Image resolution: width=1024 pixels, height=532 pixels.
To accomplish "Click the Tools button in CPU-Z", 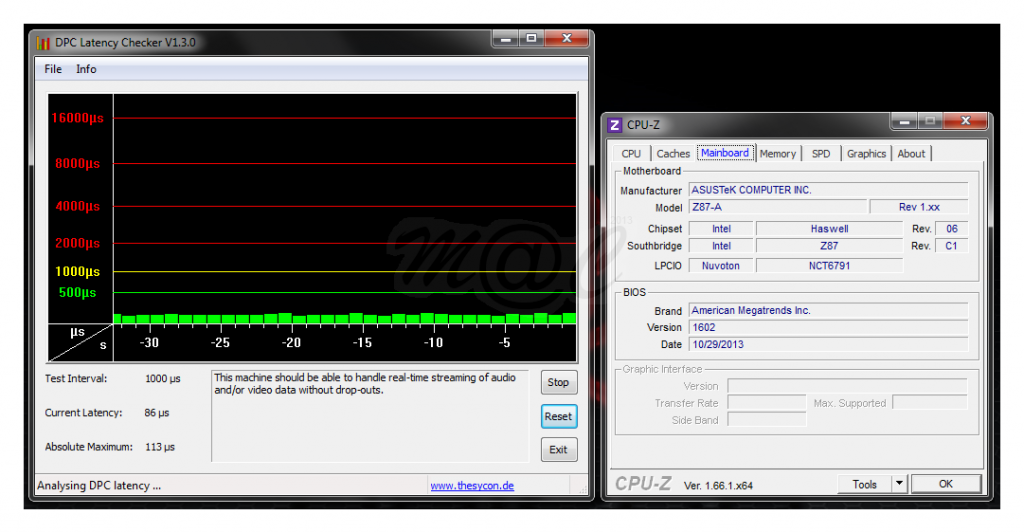I will pos(864,484).
